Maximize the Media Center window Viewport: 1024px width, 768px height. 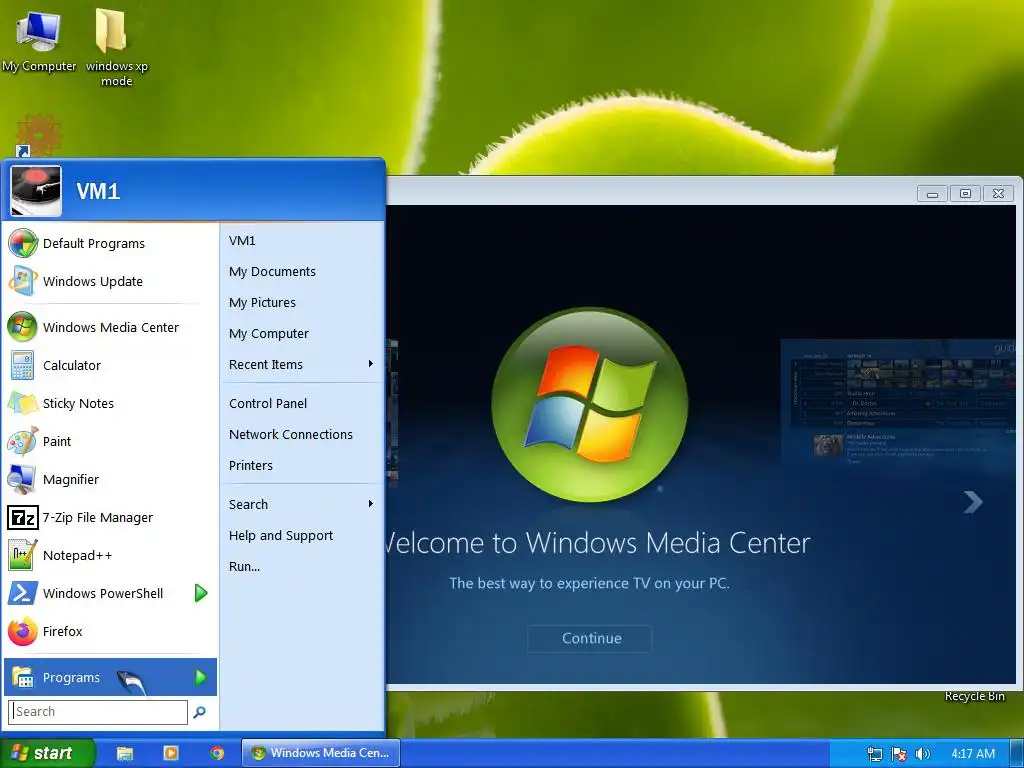point(965,193)
